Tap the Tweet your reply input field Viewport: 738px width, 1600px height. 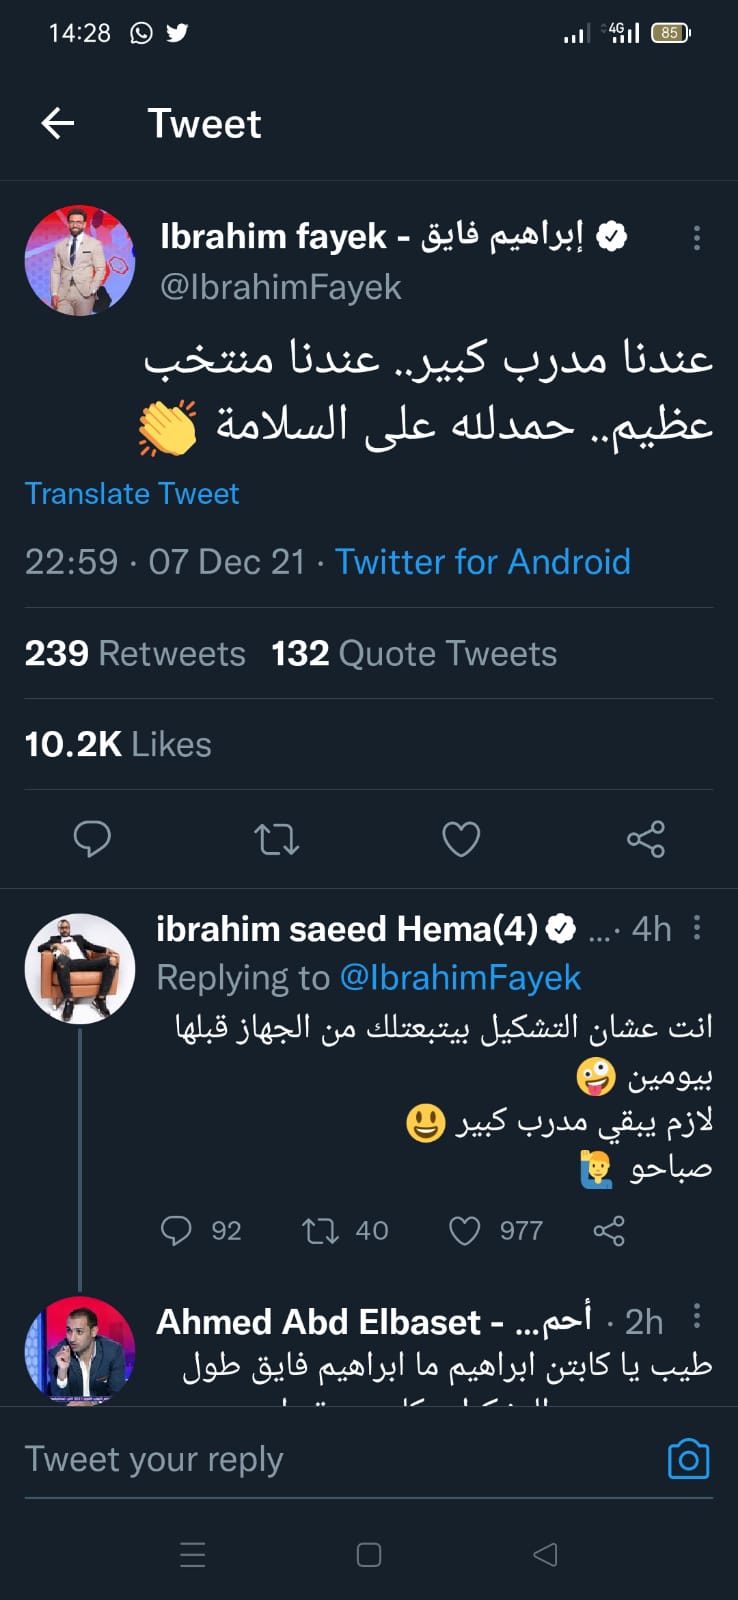click(330, 1459)
